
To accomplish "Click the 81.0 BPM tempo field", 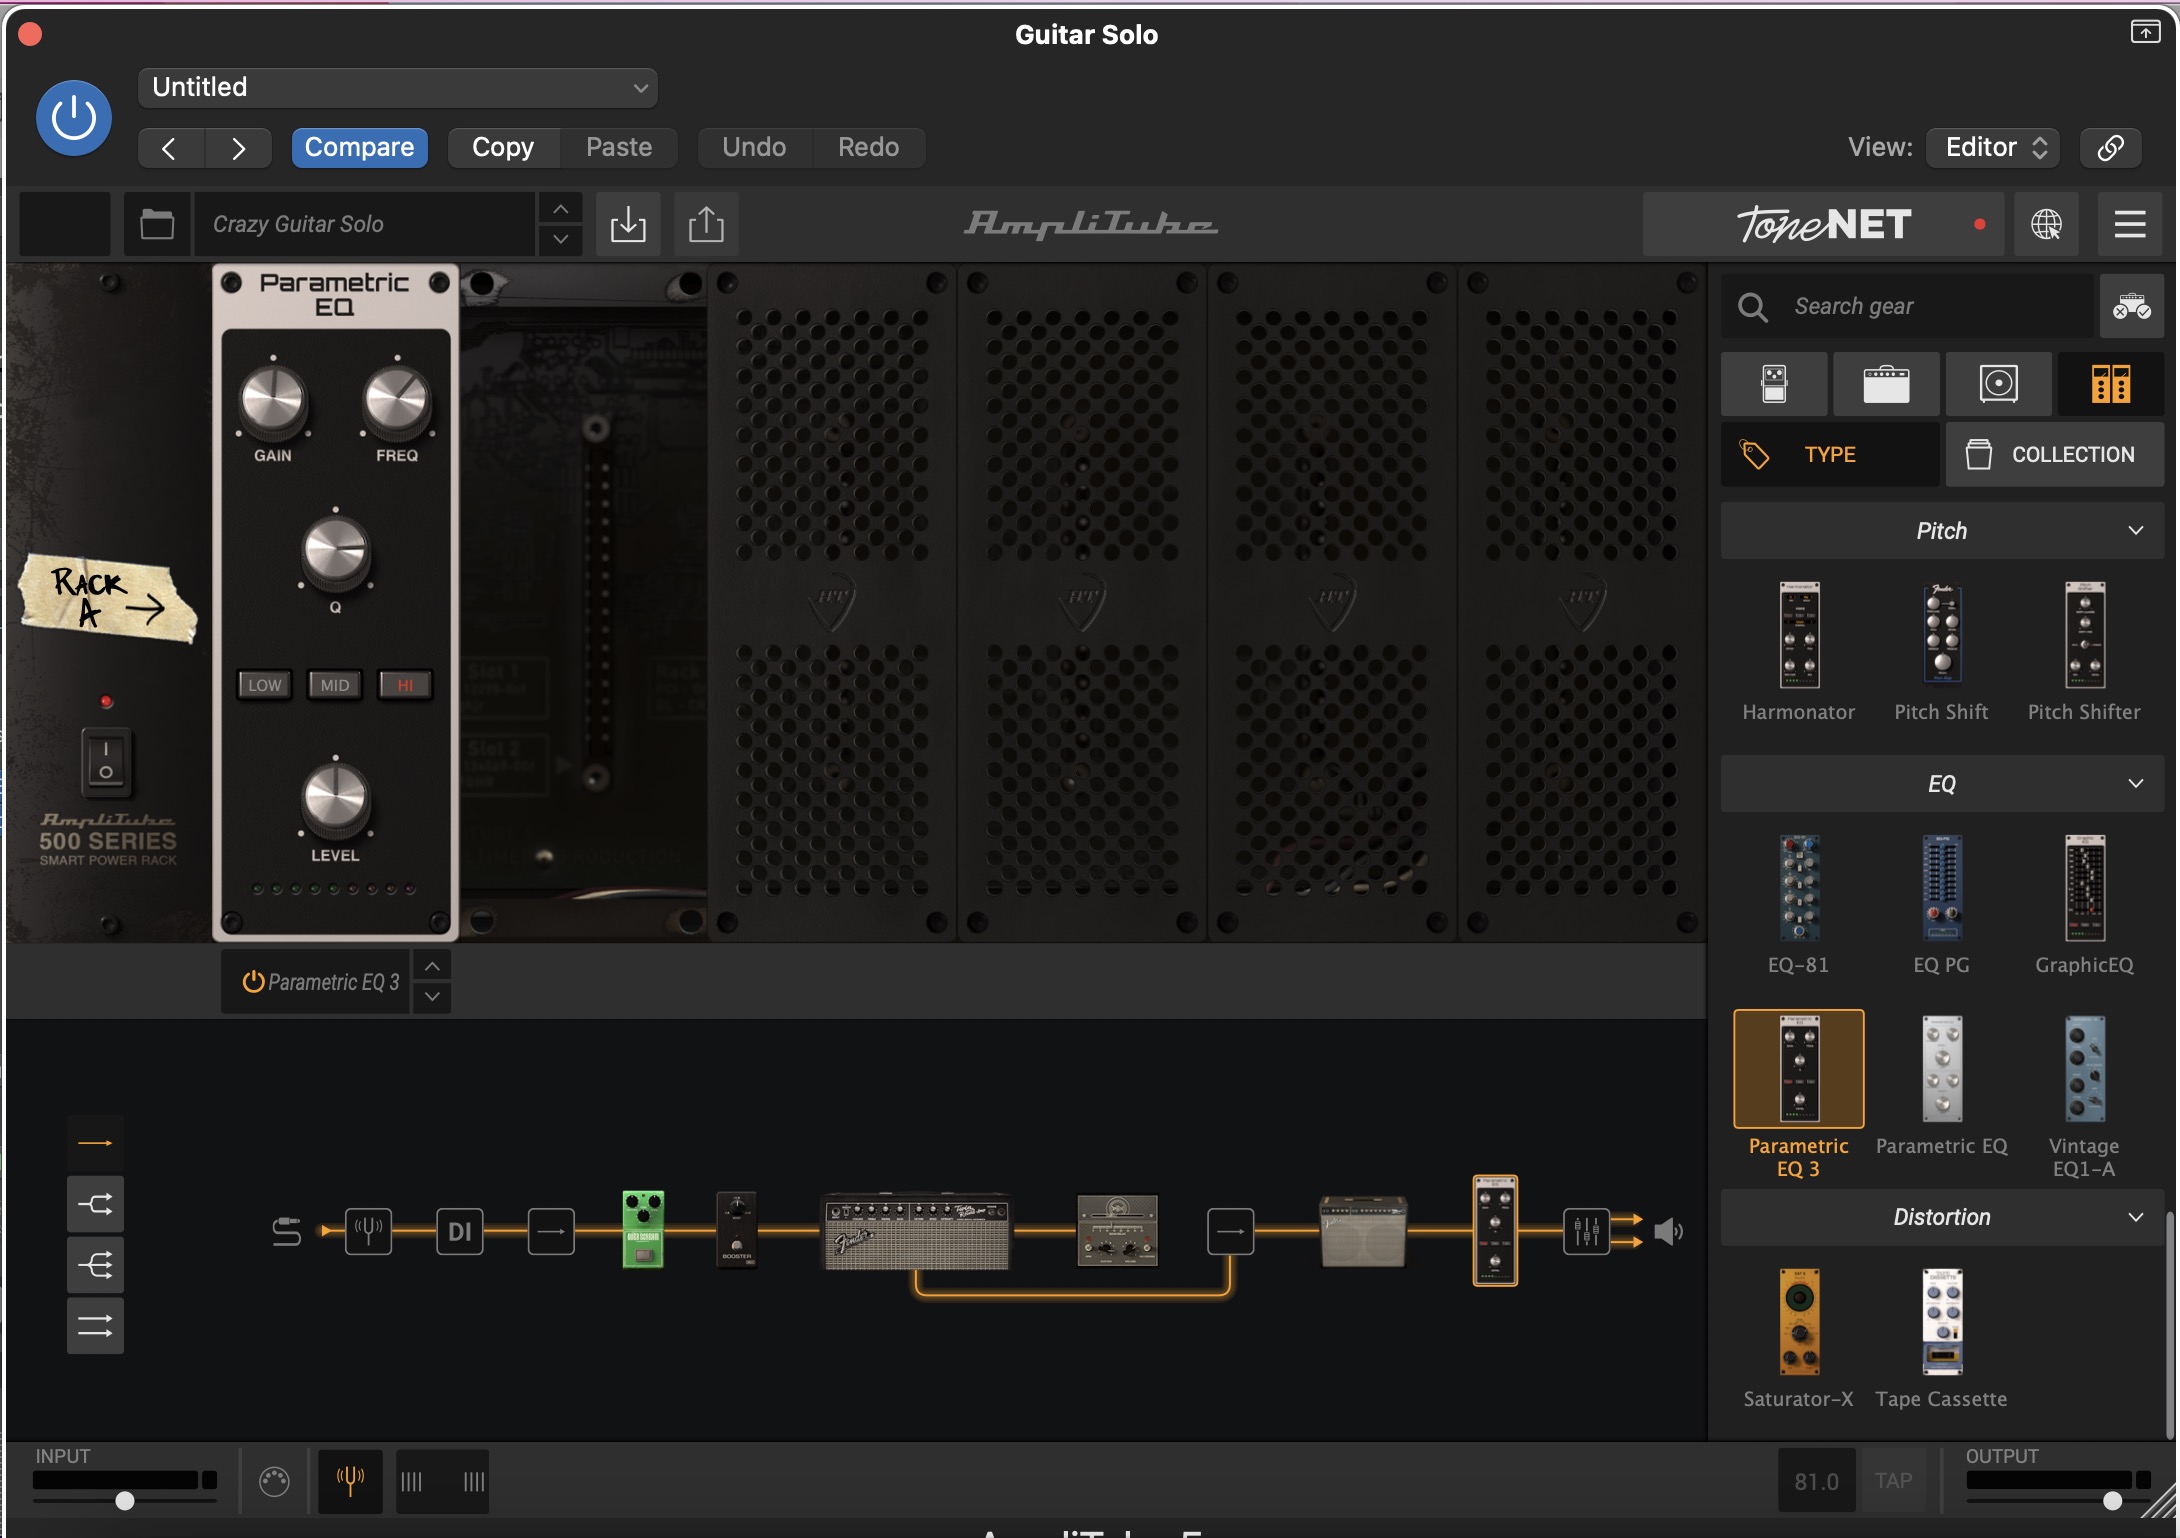I will (x=1816, y=1480).
